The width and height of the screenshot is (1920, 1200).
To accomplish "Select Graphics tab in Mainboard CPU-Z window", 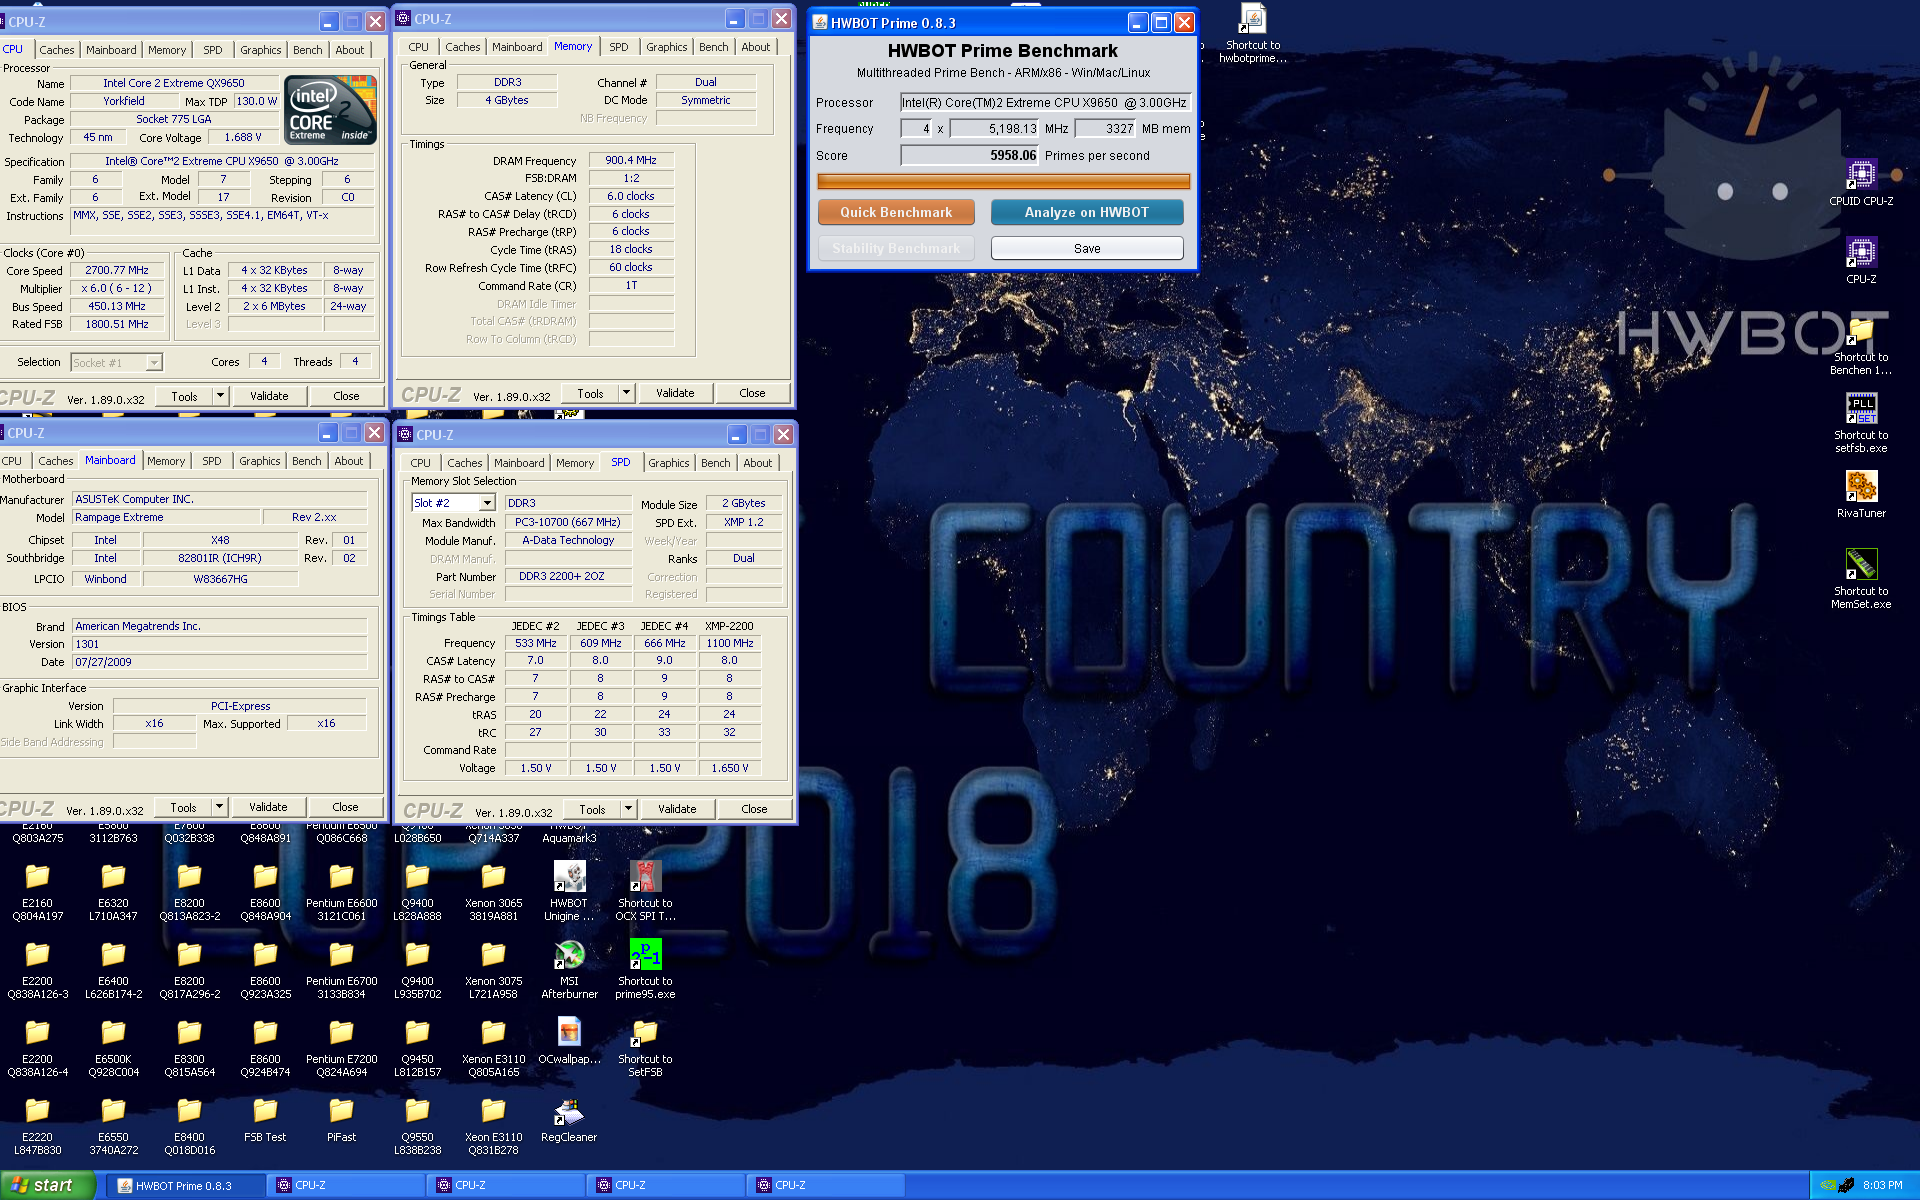I will [x=259, y=461].
